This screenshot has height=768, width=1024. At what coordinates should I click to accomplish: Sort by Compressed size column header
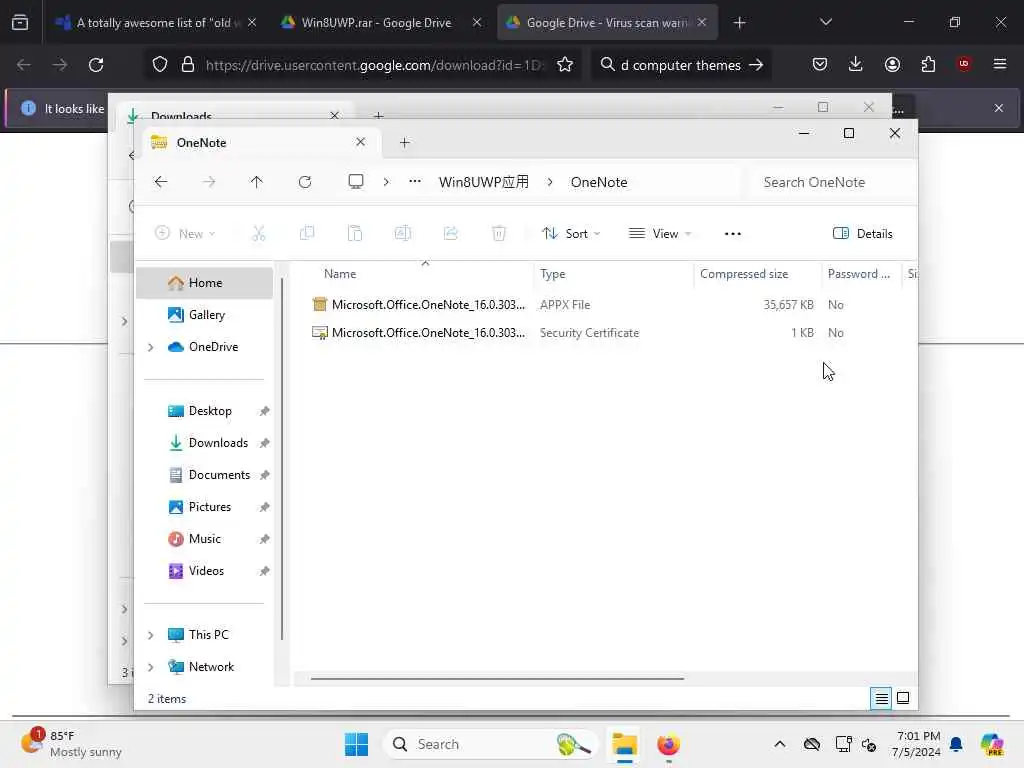[x=744, y=274]
